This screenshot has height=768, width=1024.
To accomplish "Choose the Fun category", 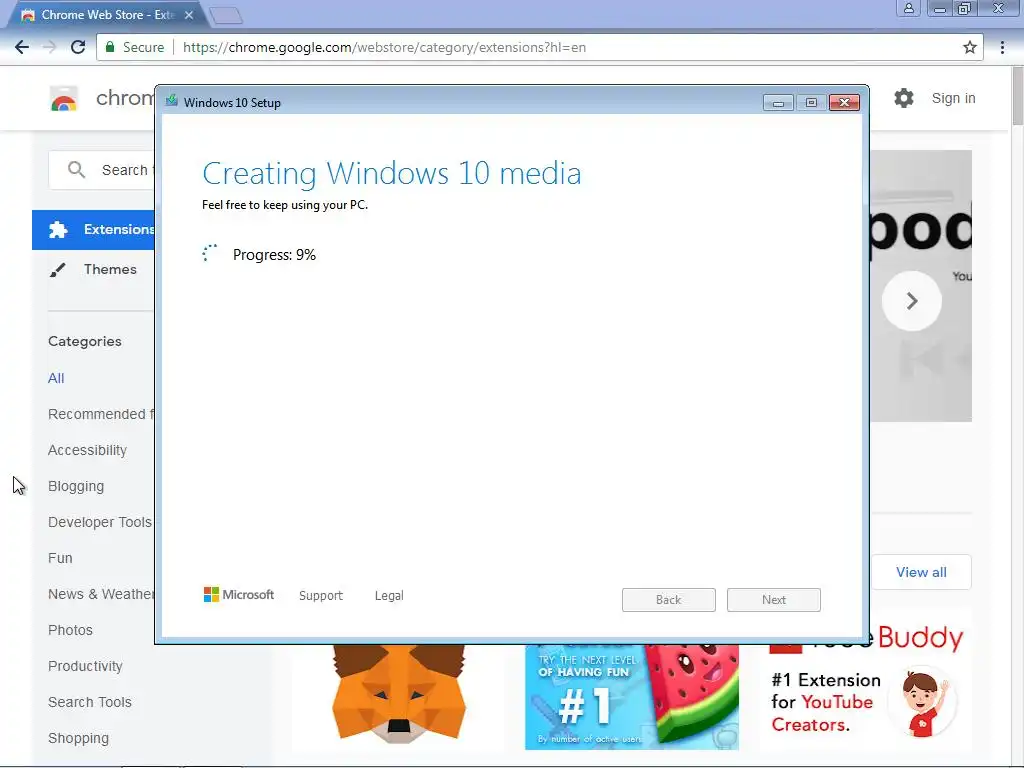I will (60, 558).
